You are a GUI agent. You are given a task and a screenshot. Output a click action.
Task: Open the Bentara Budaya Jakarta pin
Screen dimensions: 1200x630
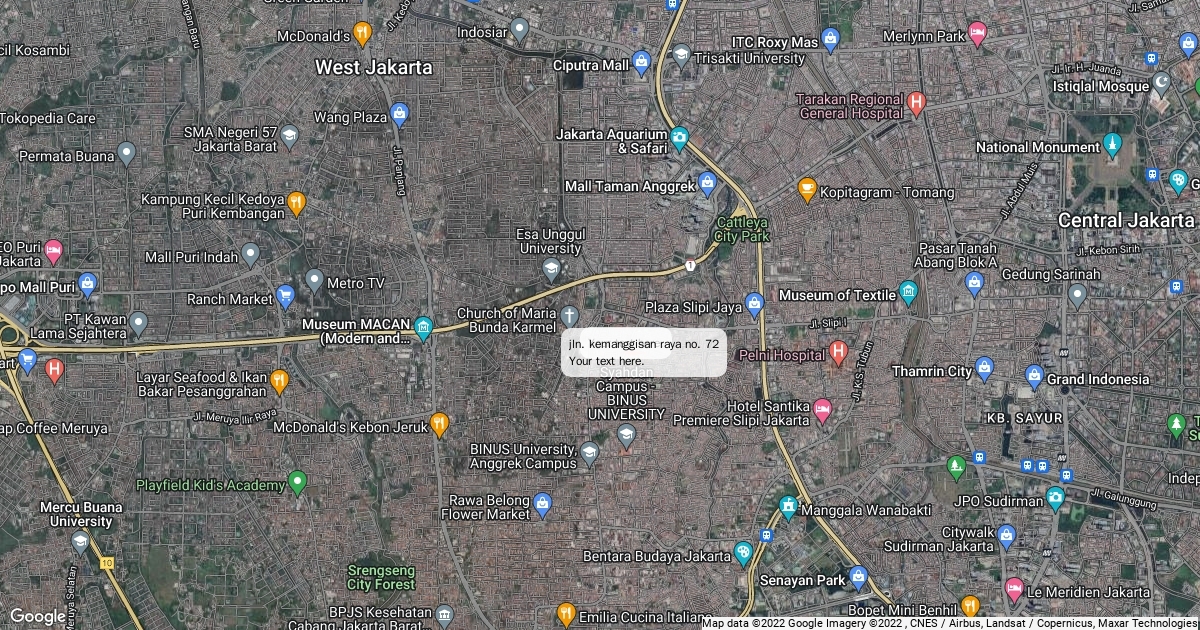(742, 554)
